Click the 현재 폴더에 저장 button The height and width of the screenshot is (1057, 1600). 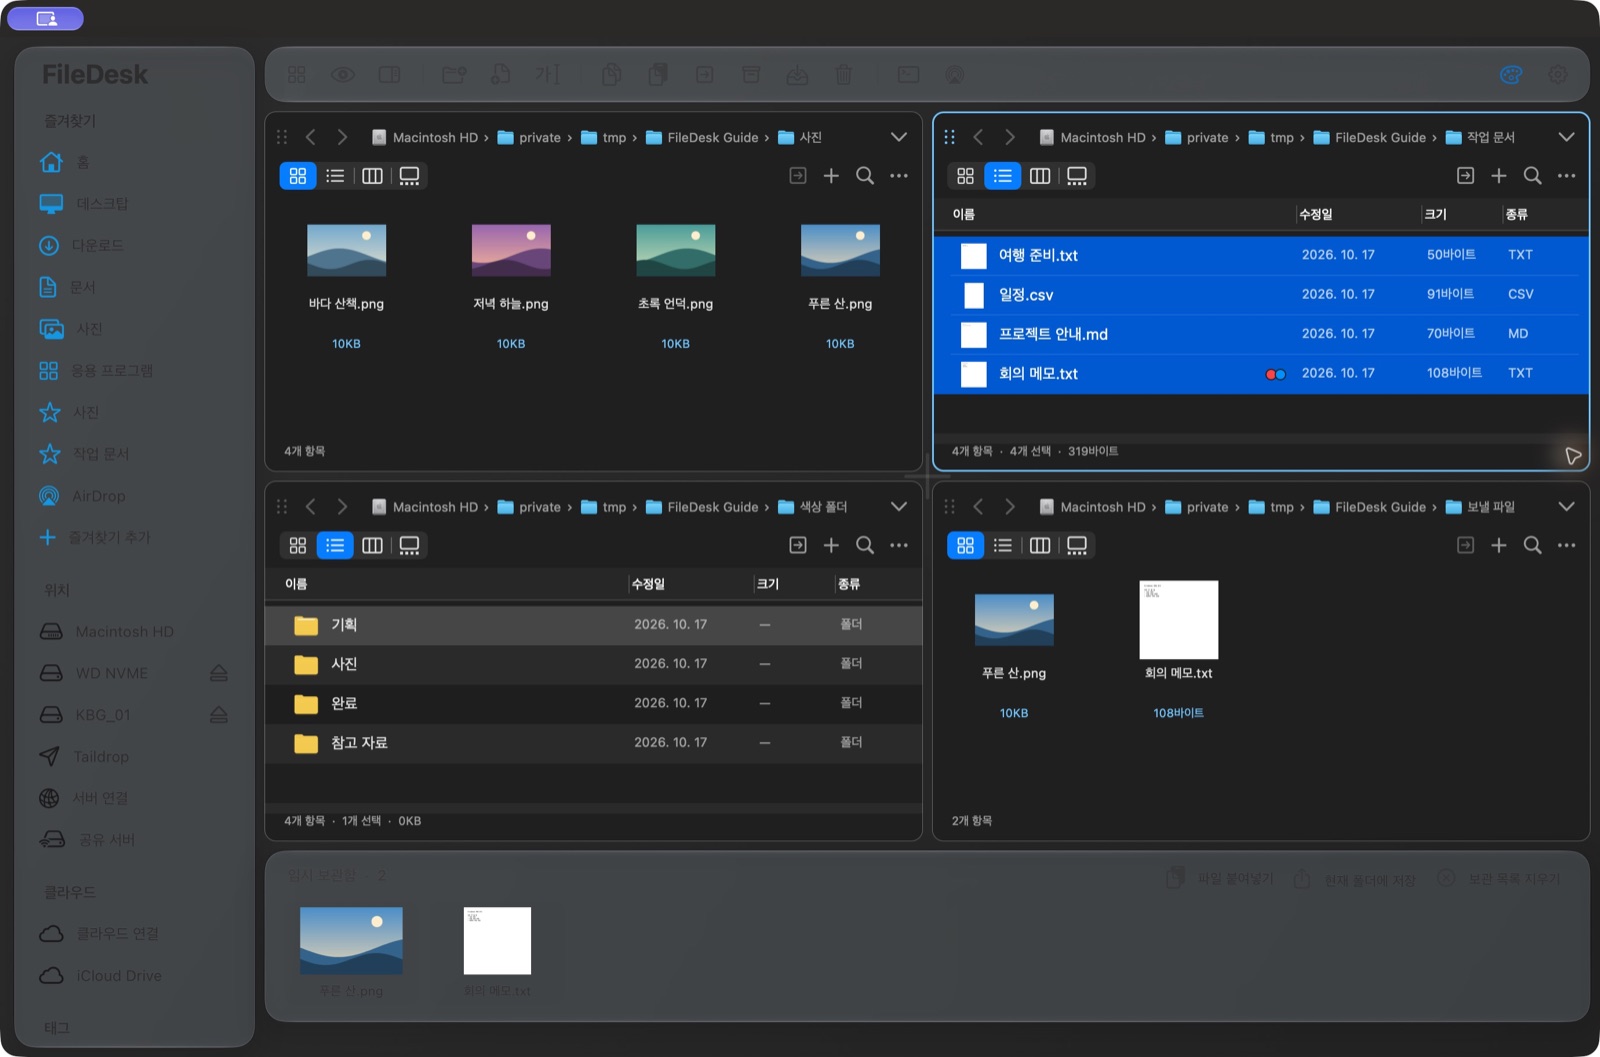(x=1355, y=880)
